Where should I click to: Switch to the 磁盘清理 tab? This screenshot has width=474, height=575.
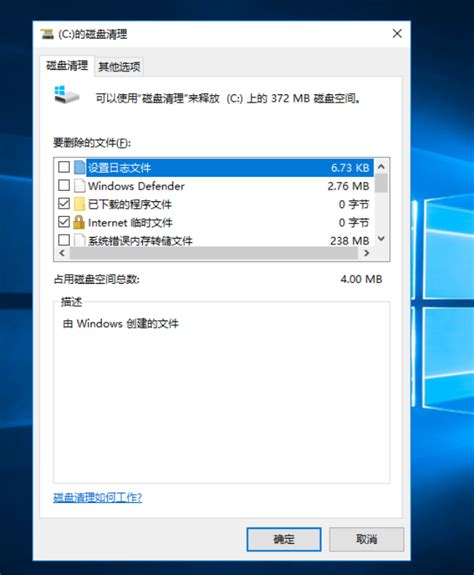pyautogui.click(x=67, y=66)
